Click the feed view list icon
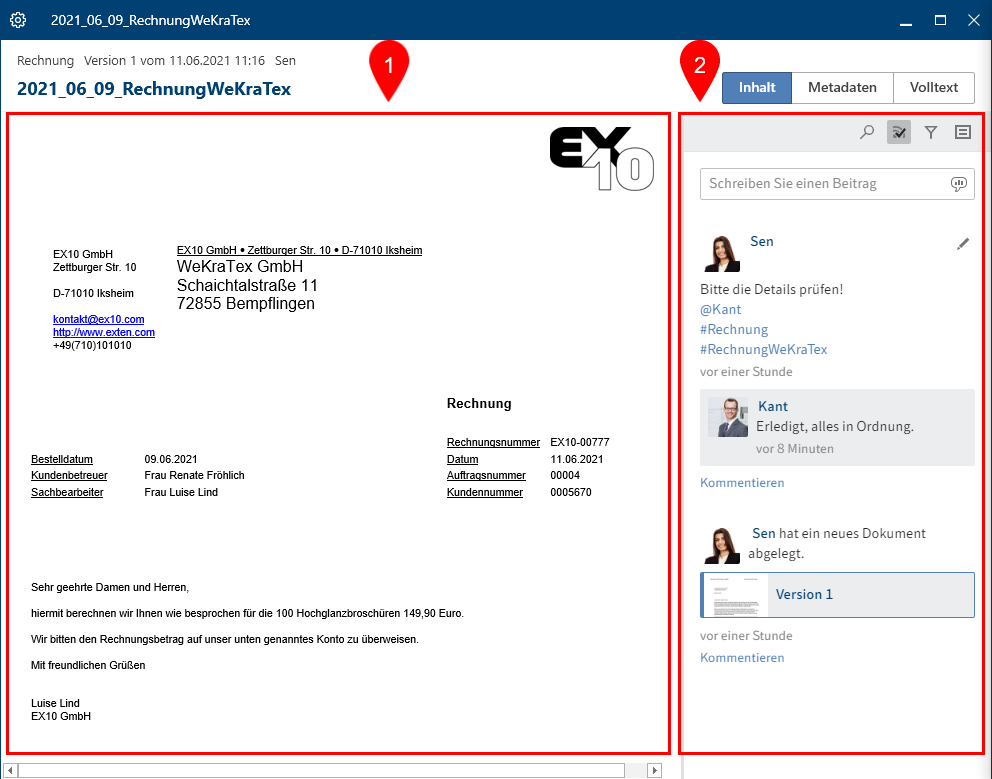 coord(963,132)
